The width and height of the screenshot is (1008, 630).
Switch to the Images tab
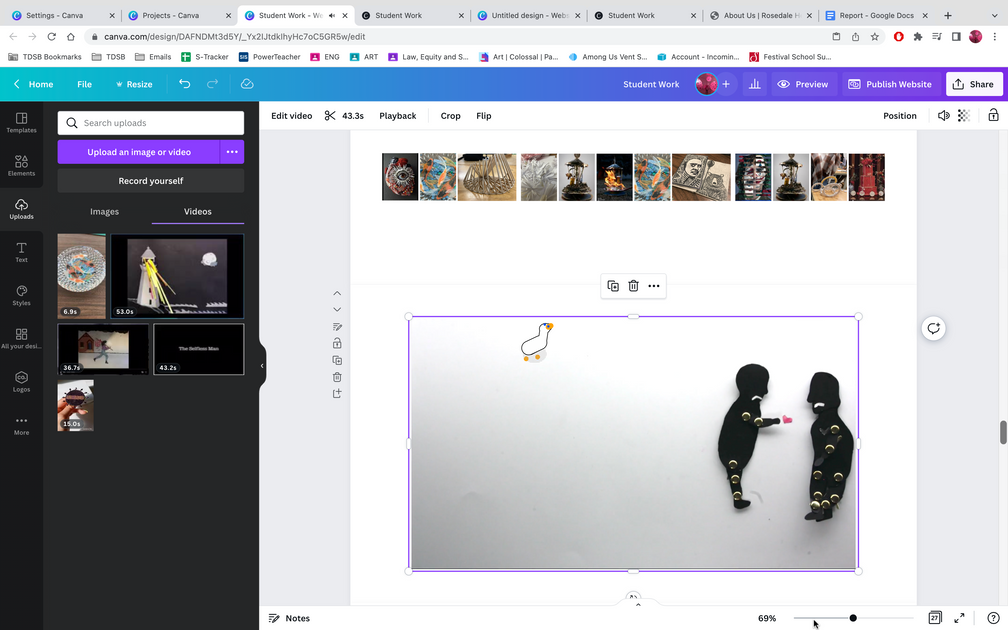(x=104, y=212)
